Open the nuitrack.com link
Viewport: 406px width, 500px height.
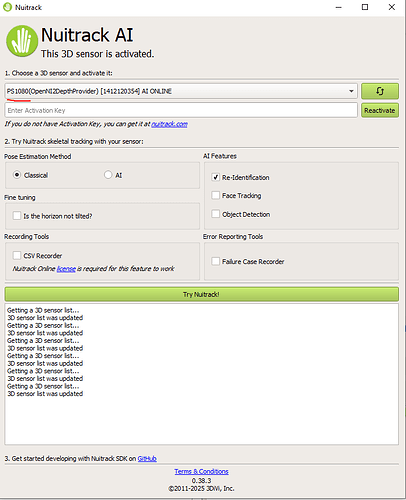[169, 124]
